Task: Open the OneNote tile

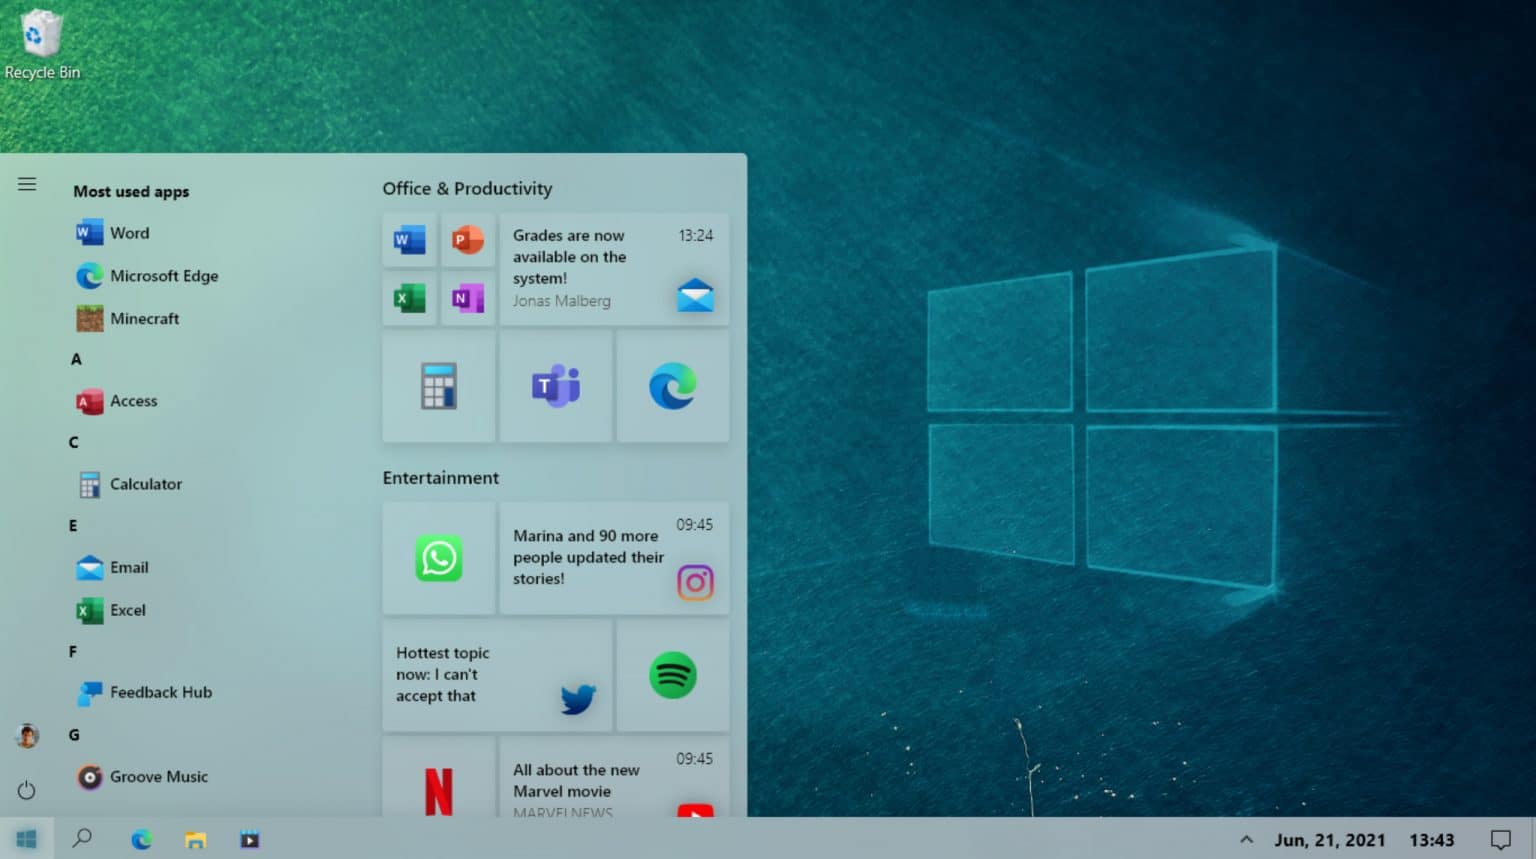Action: tap(468, 297)
